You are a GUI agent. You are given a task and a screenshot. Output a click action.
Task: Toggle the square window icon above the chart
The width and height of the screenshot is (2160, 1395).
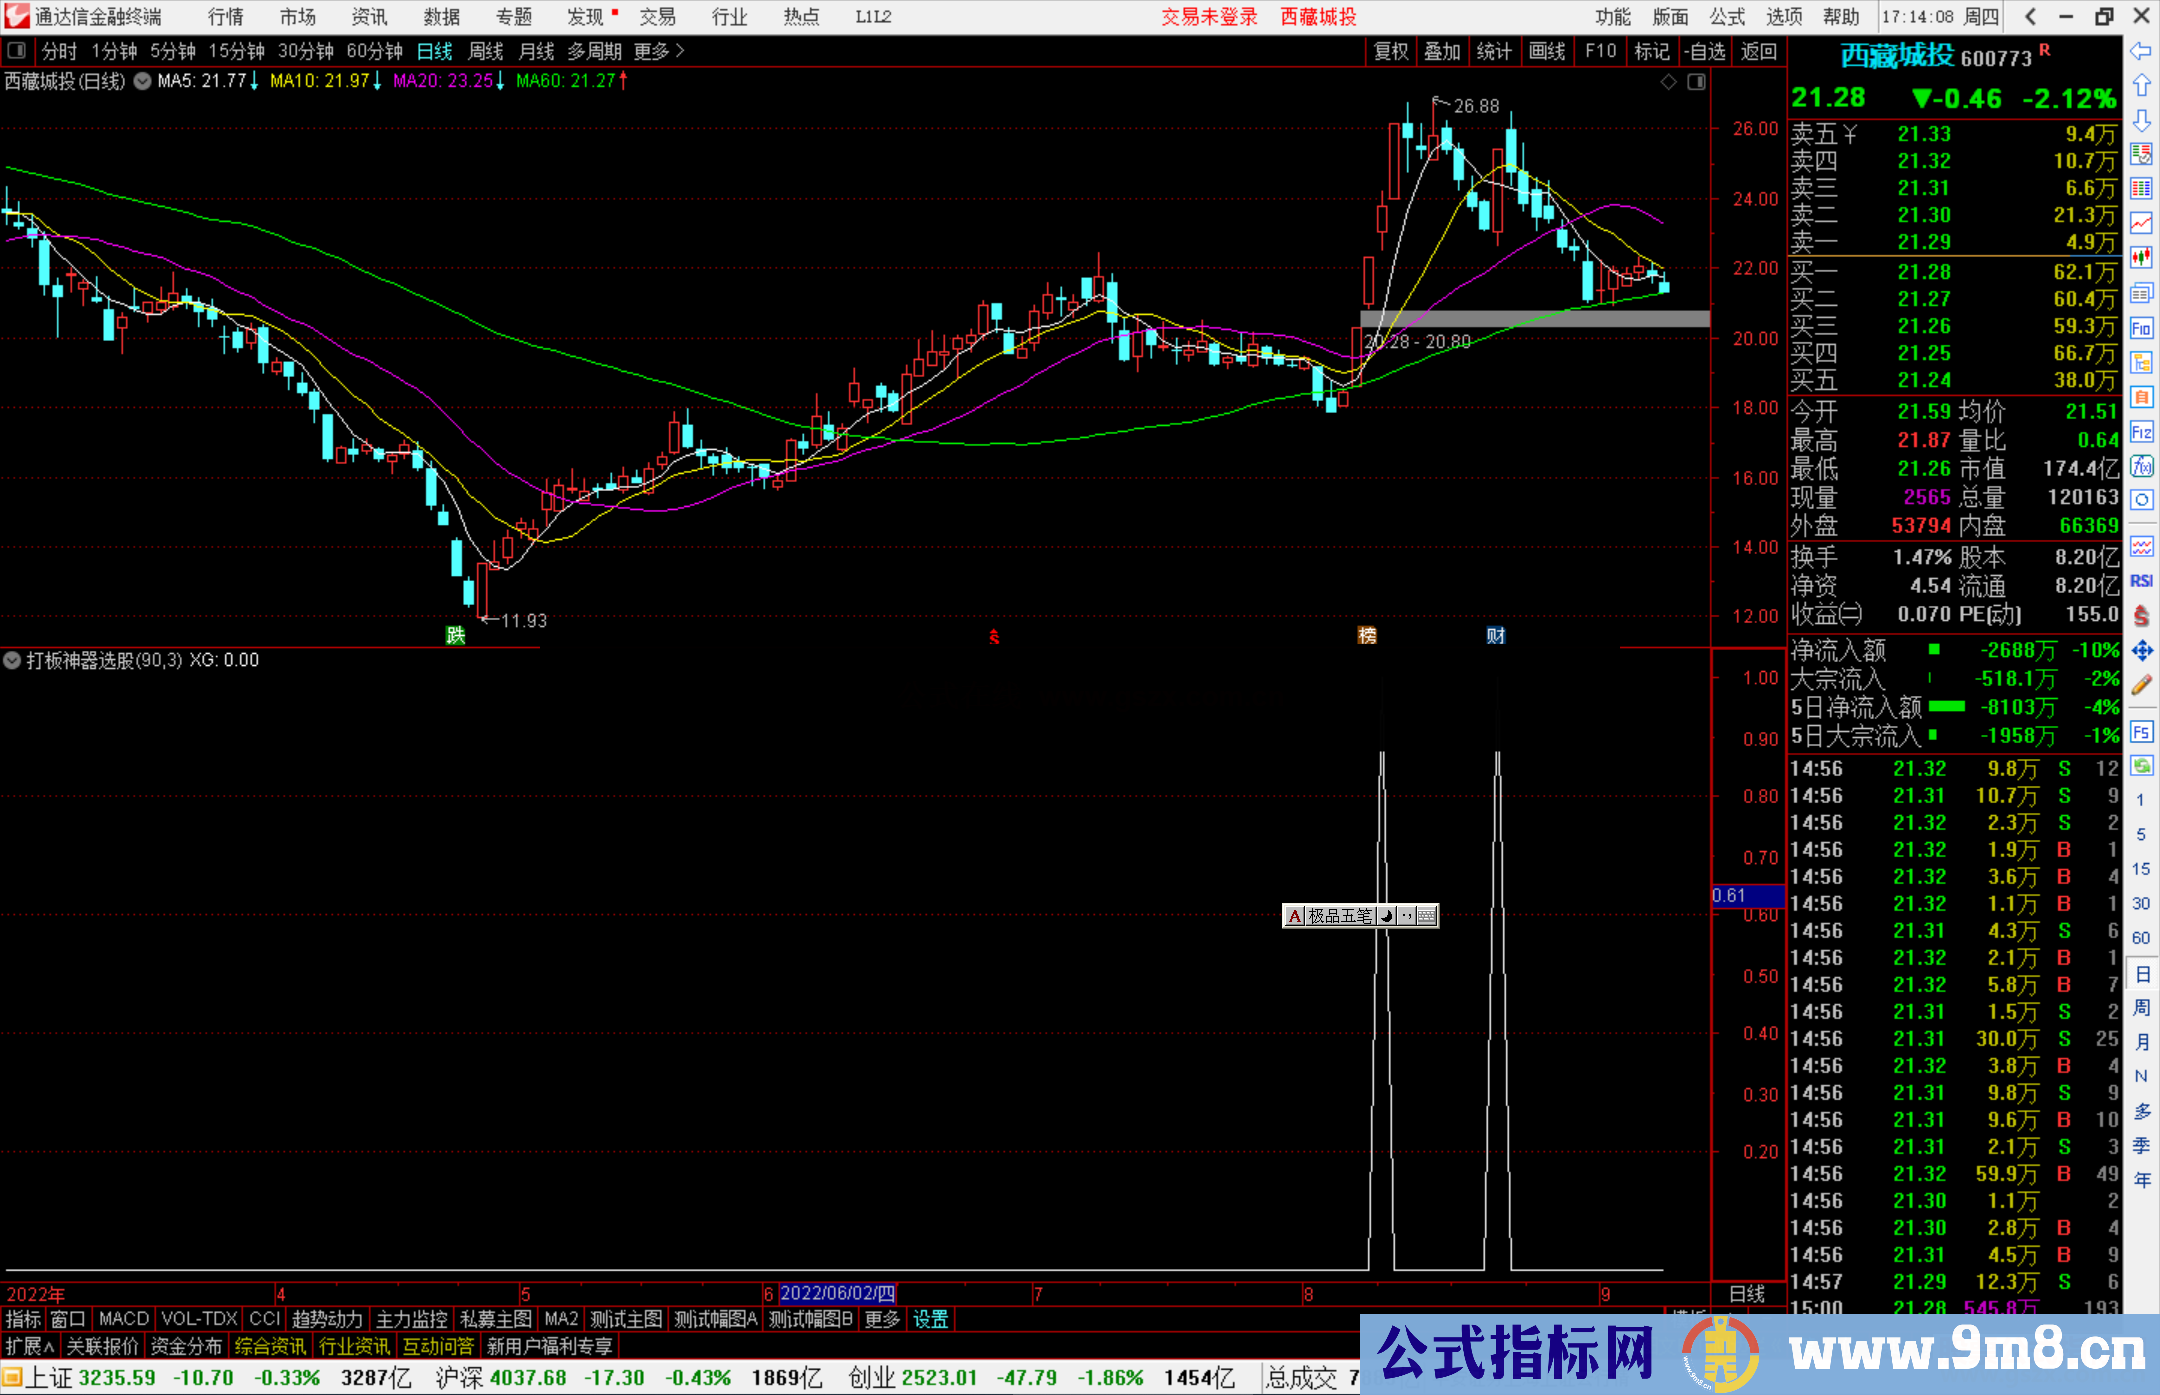(x=1696, y=82)
